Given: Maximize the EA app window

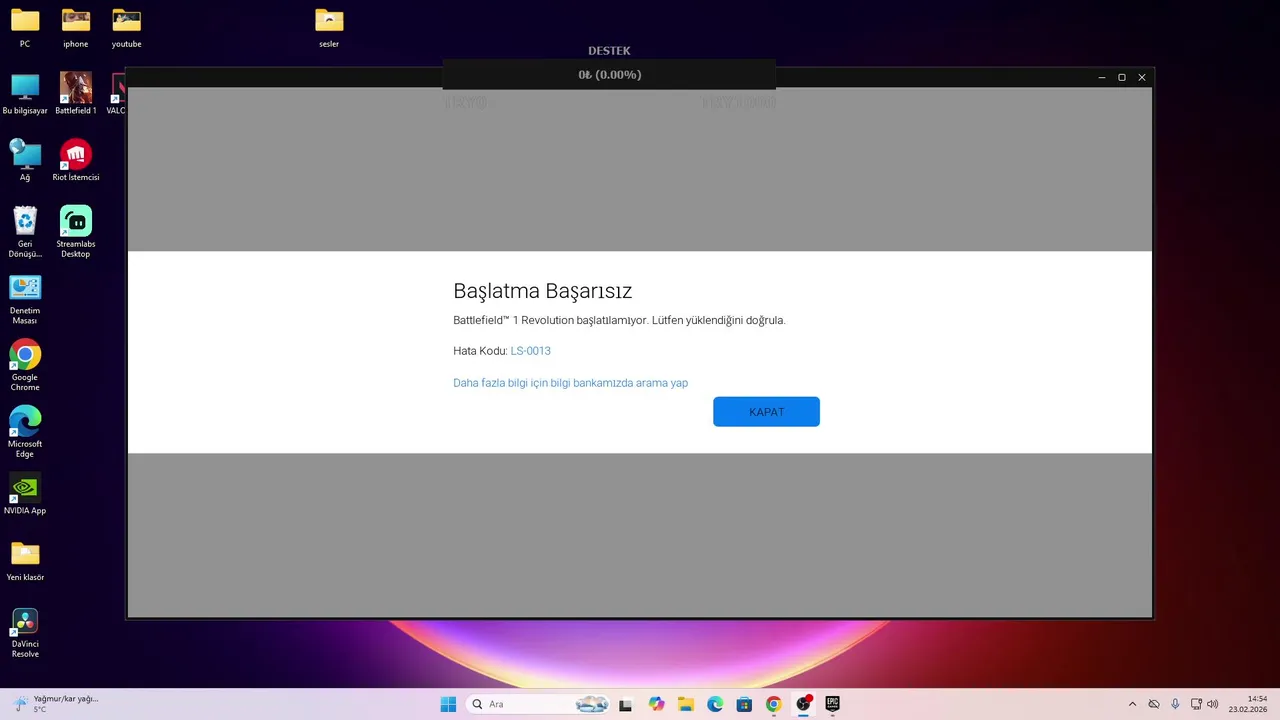Looking at the screenshot, I should (1122, 77).
